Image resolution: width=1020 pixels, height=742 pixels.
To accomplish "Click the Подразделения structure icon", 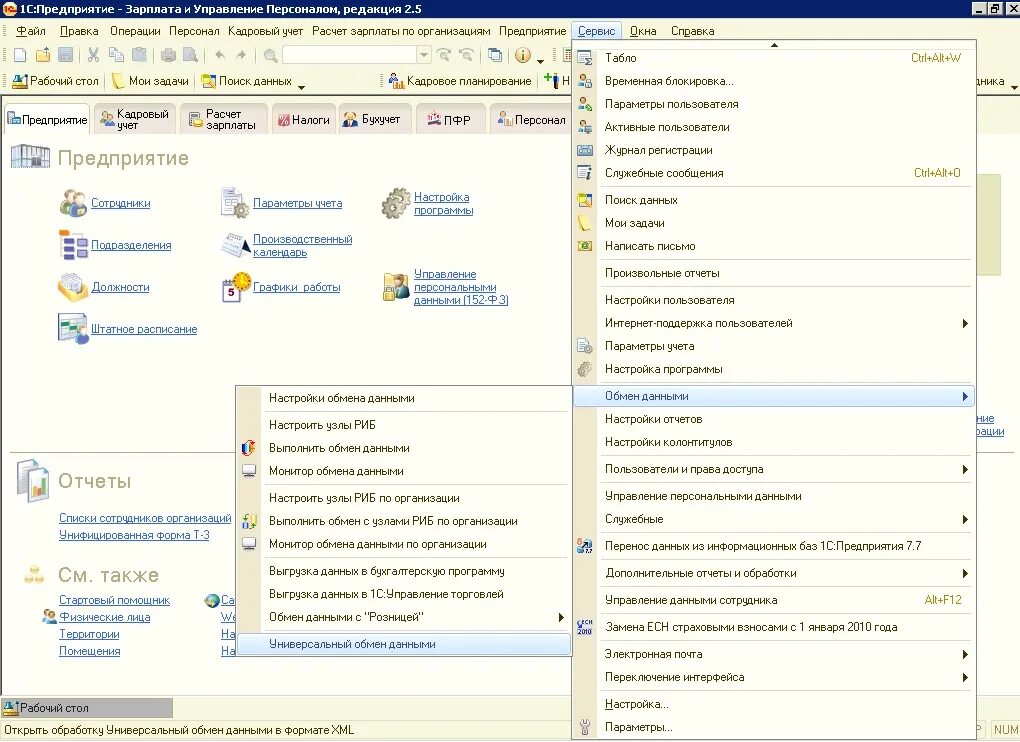I will [73, 245].
